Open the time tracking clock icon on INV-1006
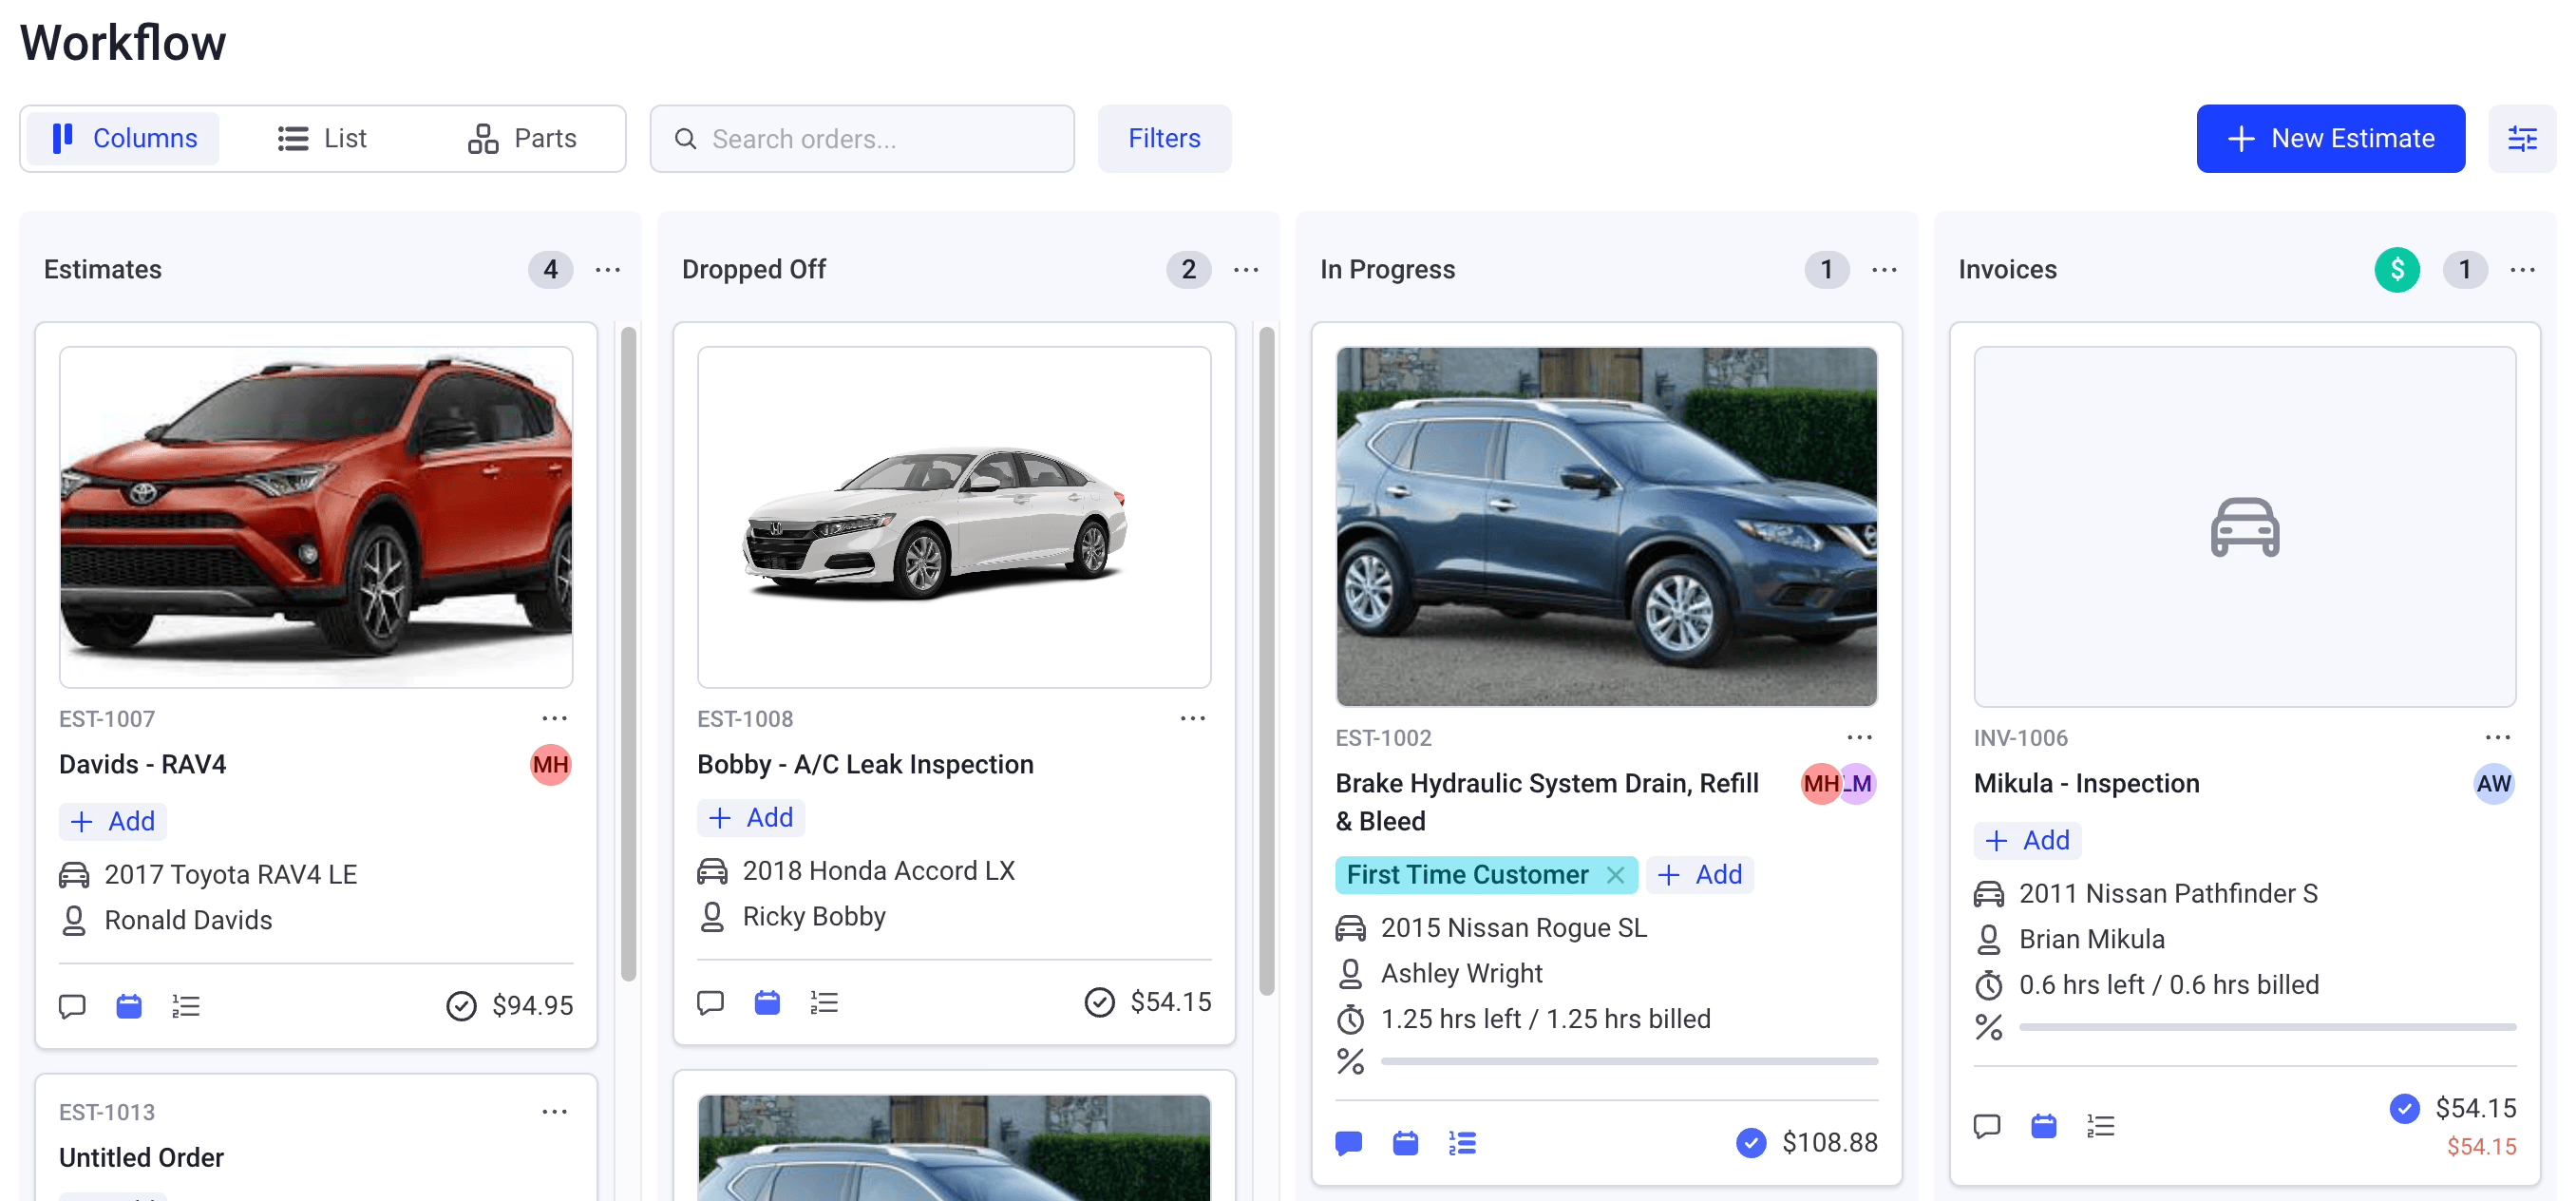 click(x=1989, y=984)
